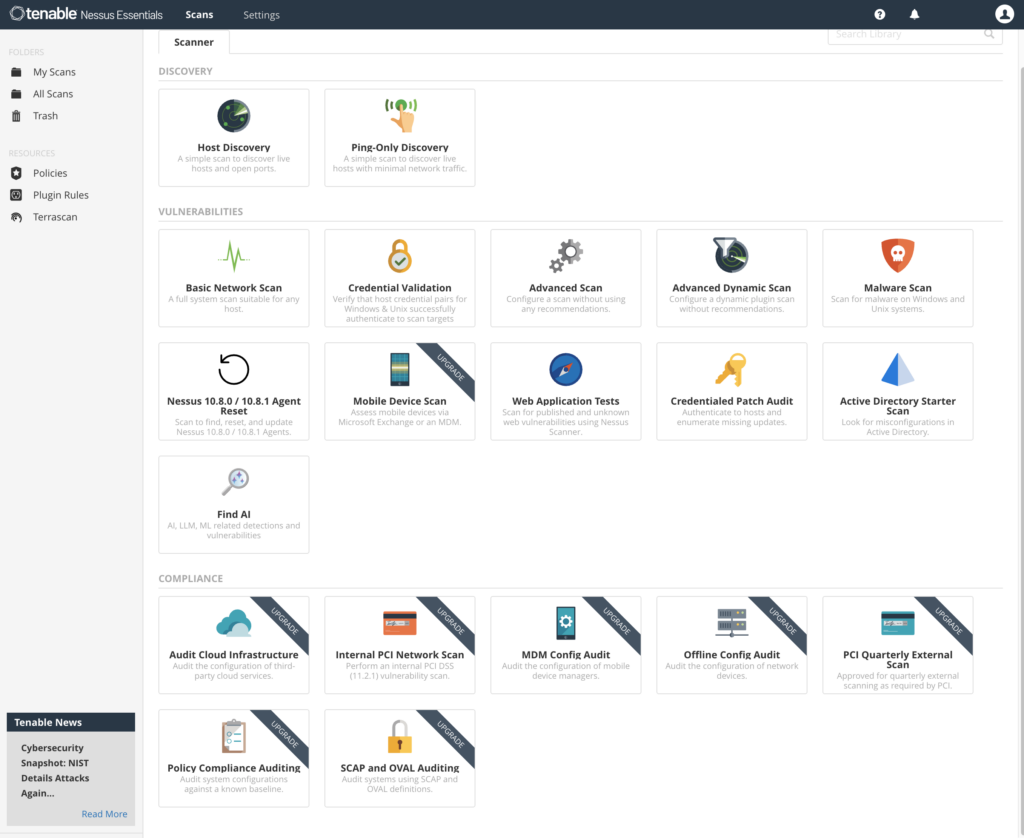Open the Settings menu in top bar
The height and width of the screenshot is (838, 1024).
pyautogui.click(x=261, y=15)
